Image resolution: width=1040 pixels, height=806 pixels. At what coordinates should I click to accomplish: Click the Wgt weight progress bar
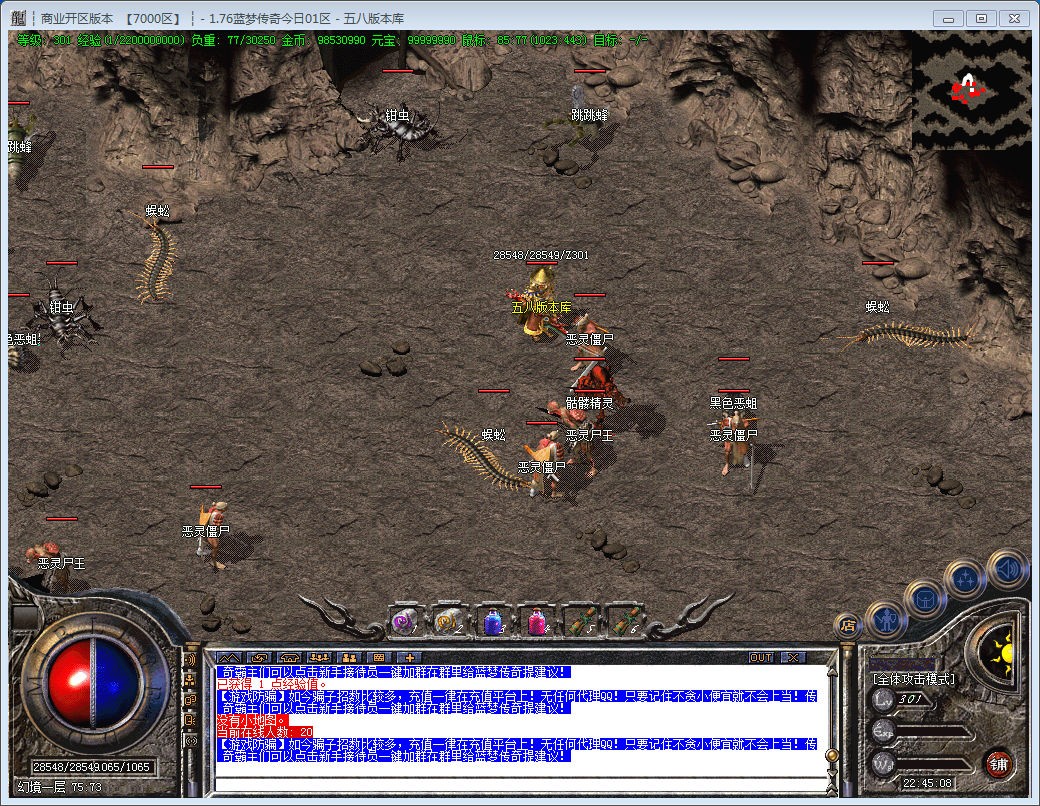pos(934,764)
